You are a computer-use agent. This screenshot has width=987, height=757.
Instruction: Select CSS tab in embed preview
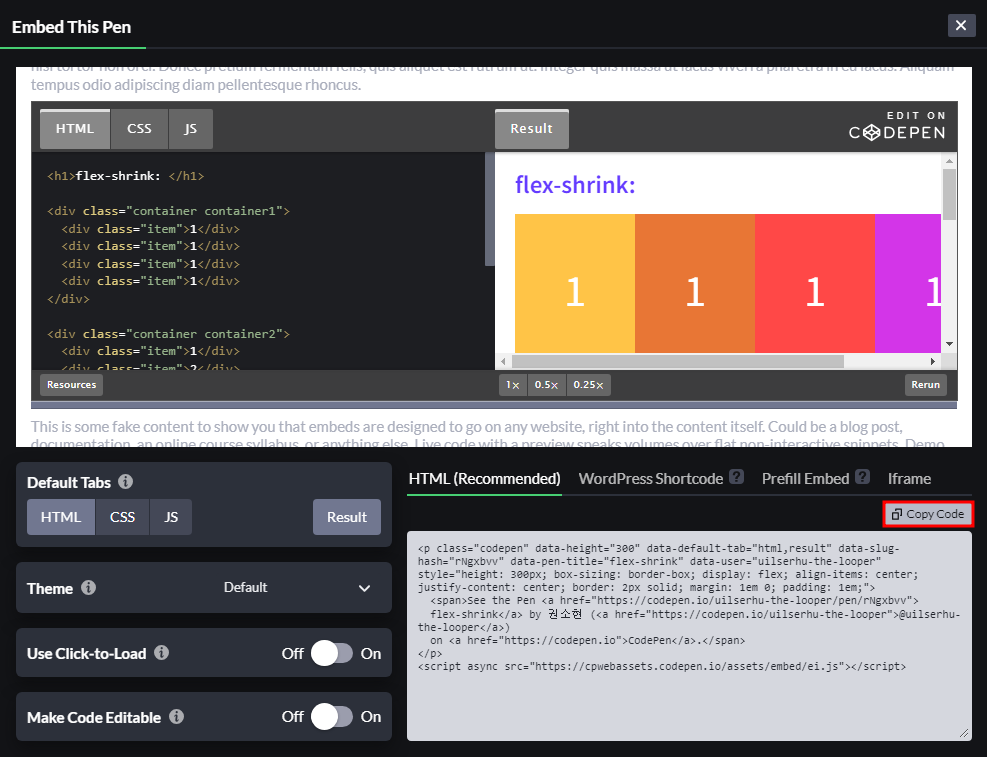(139, 129)
